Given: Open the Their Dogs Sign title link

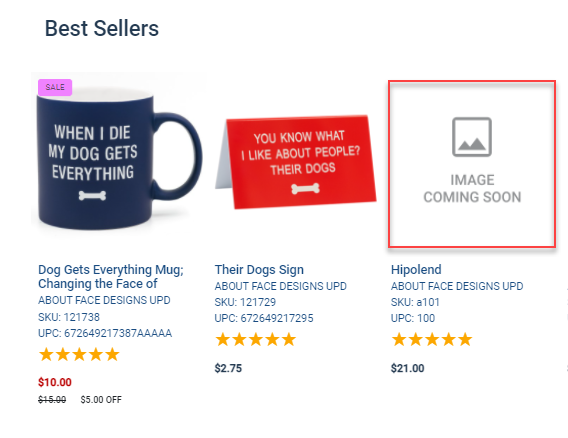Looking at the screenshot, I should pos(259,270).
